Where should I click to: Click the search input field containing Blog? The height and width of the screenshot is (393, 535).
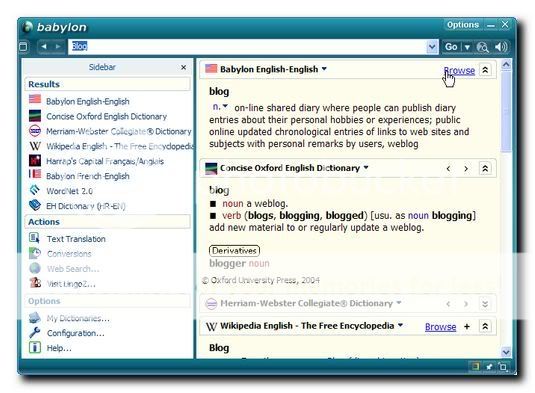click(247, 46)
